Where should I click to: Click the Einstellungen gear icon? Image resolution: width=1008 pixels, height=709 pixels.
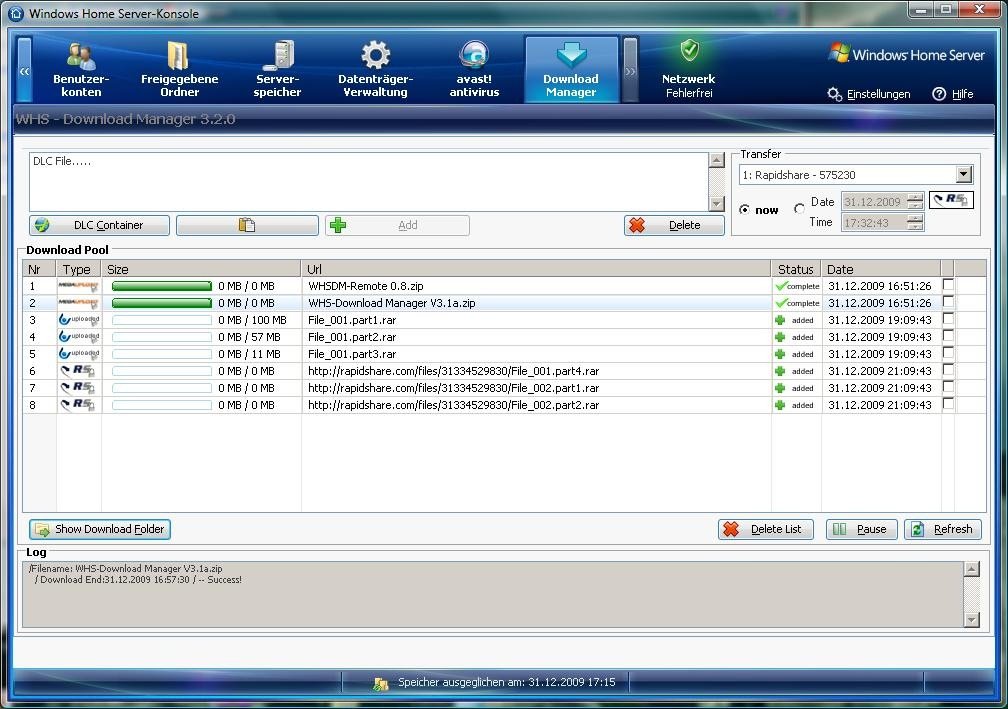[834, 94]
